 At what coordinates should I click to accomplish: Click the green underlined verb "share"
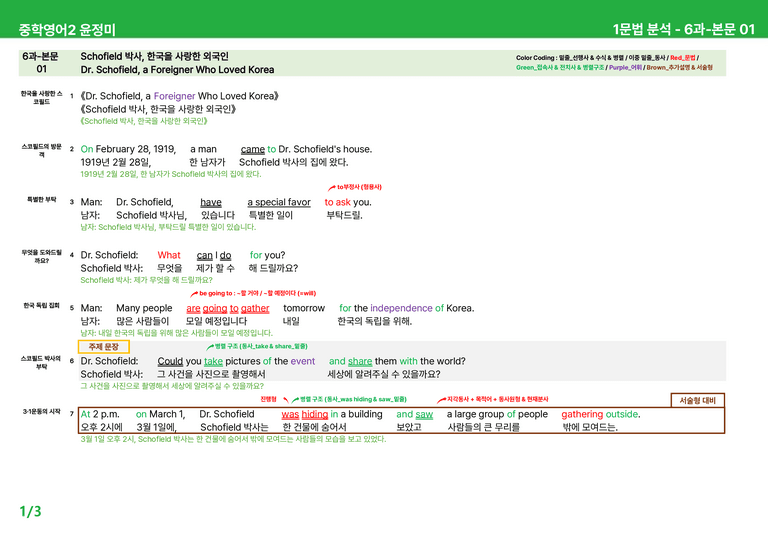(x=360, y=361)
